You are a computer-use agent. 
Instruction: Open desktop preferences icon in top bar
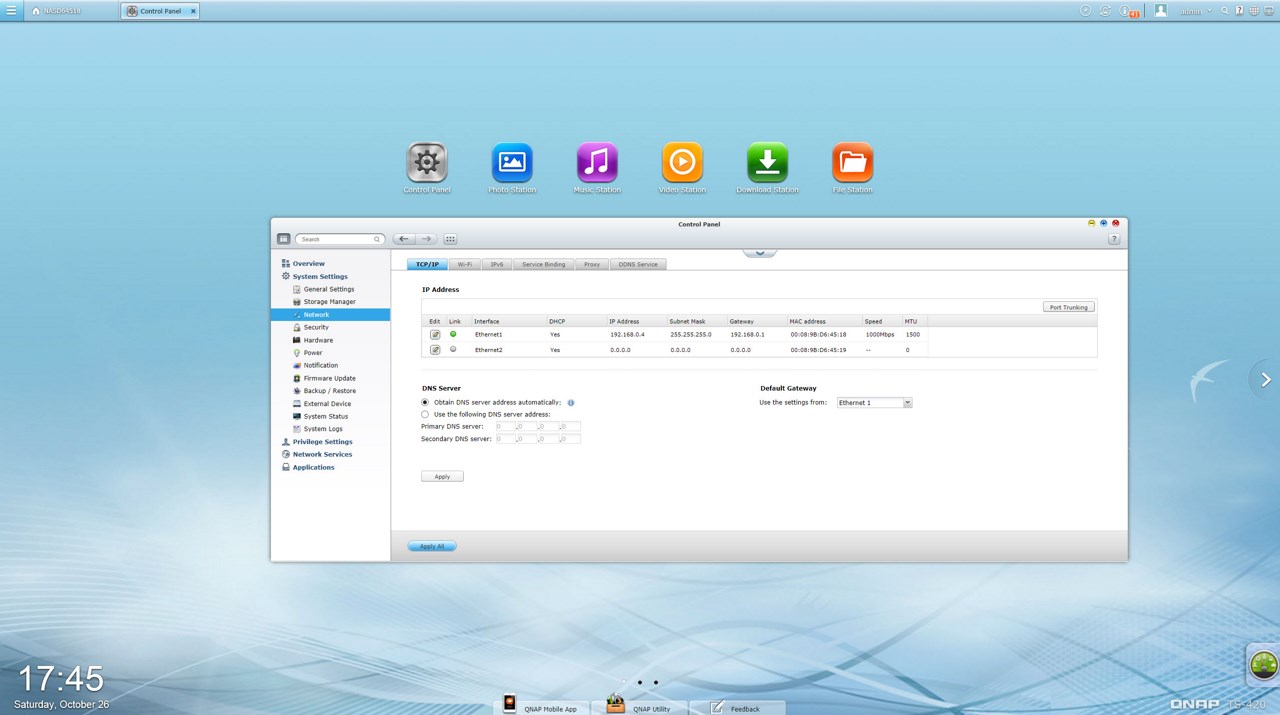(x=1268, y=10)
